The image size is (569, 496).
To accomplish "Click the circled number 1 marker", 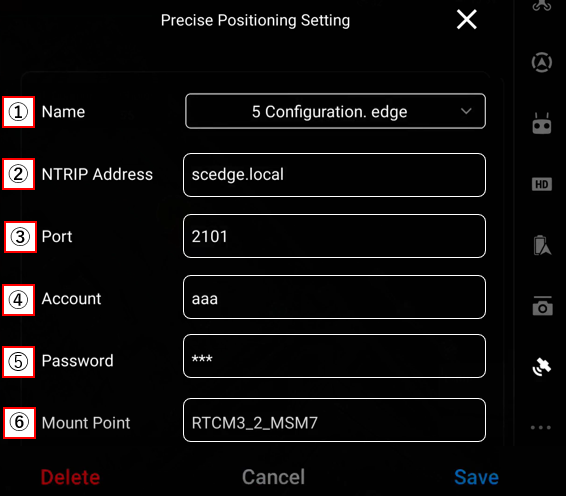I will 19,112.
